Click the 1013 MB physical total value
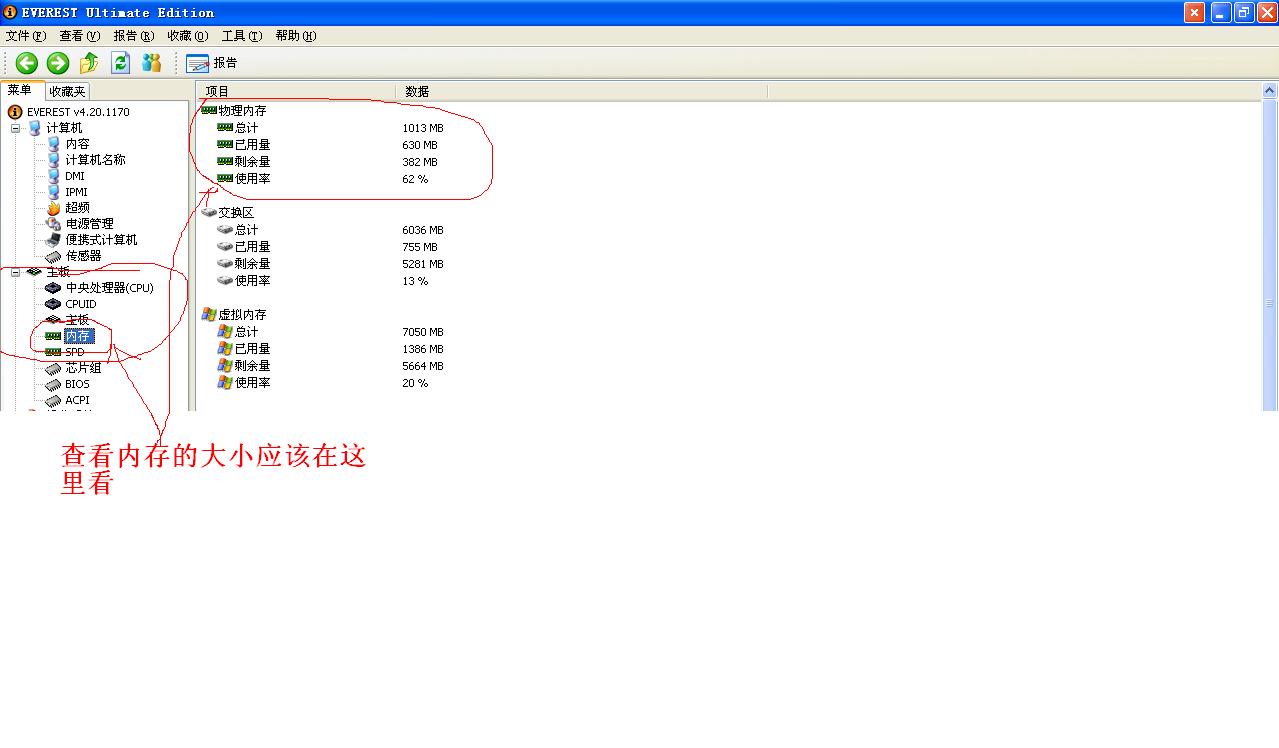Screen dimensions: 1279x748 pos(423,128)
